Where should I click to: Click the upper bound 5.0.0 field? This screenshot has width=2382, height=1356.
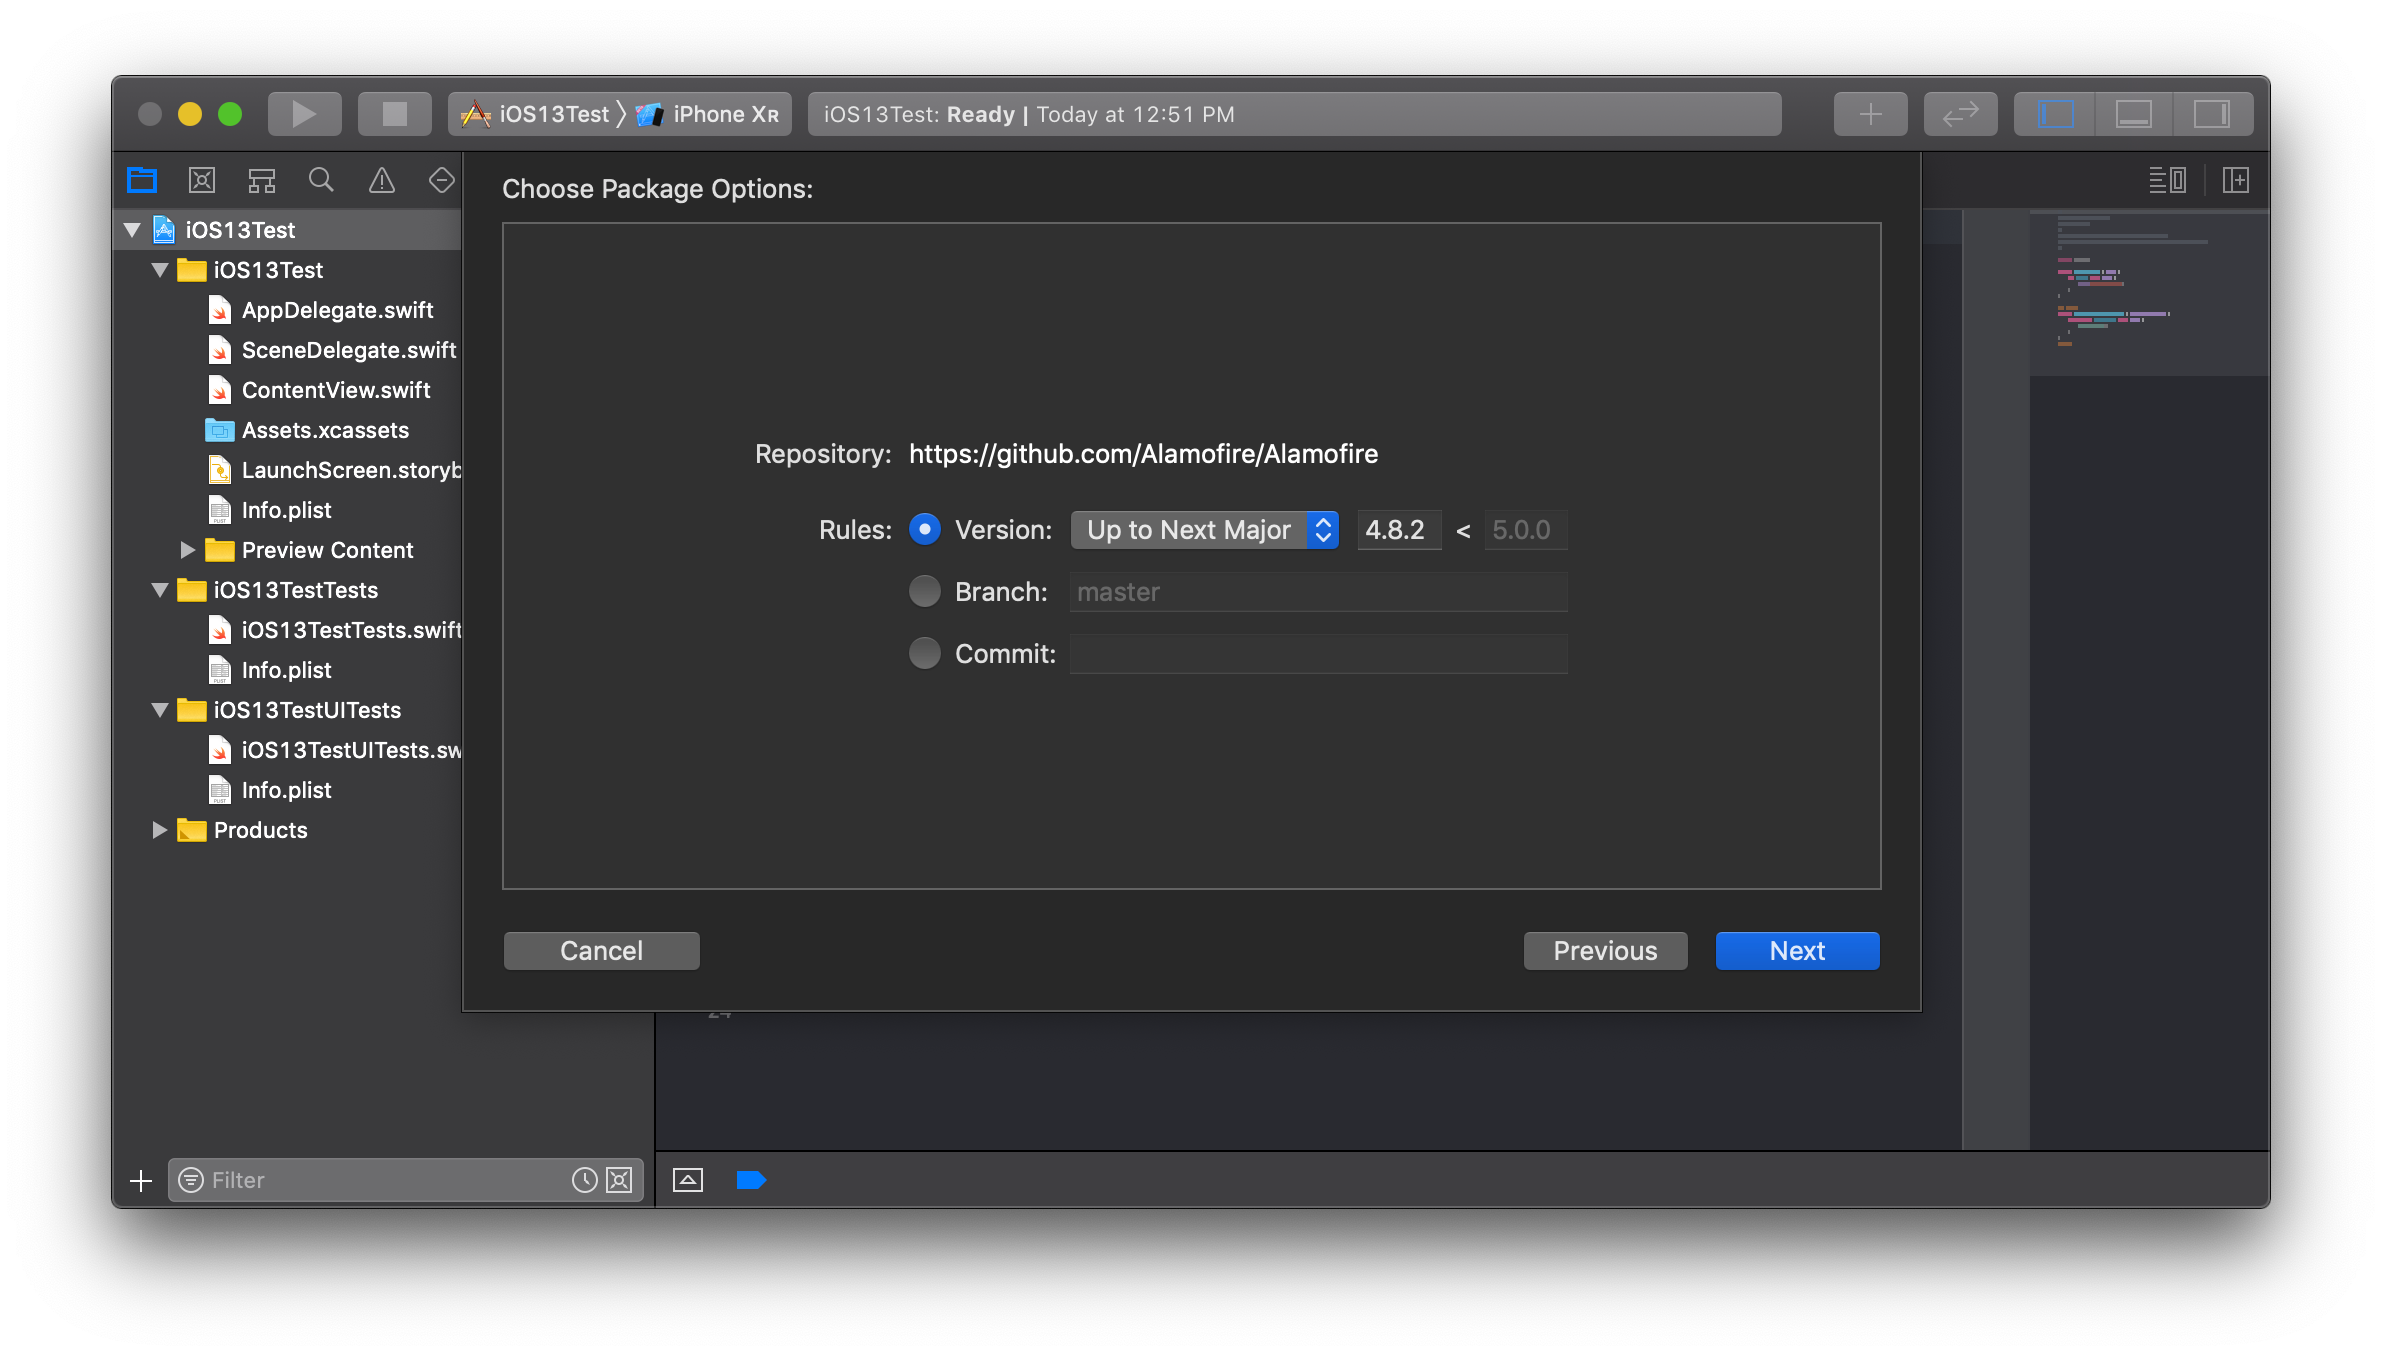(1525, 530)
